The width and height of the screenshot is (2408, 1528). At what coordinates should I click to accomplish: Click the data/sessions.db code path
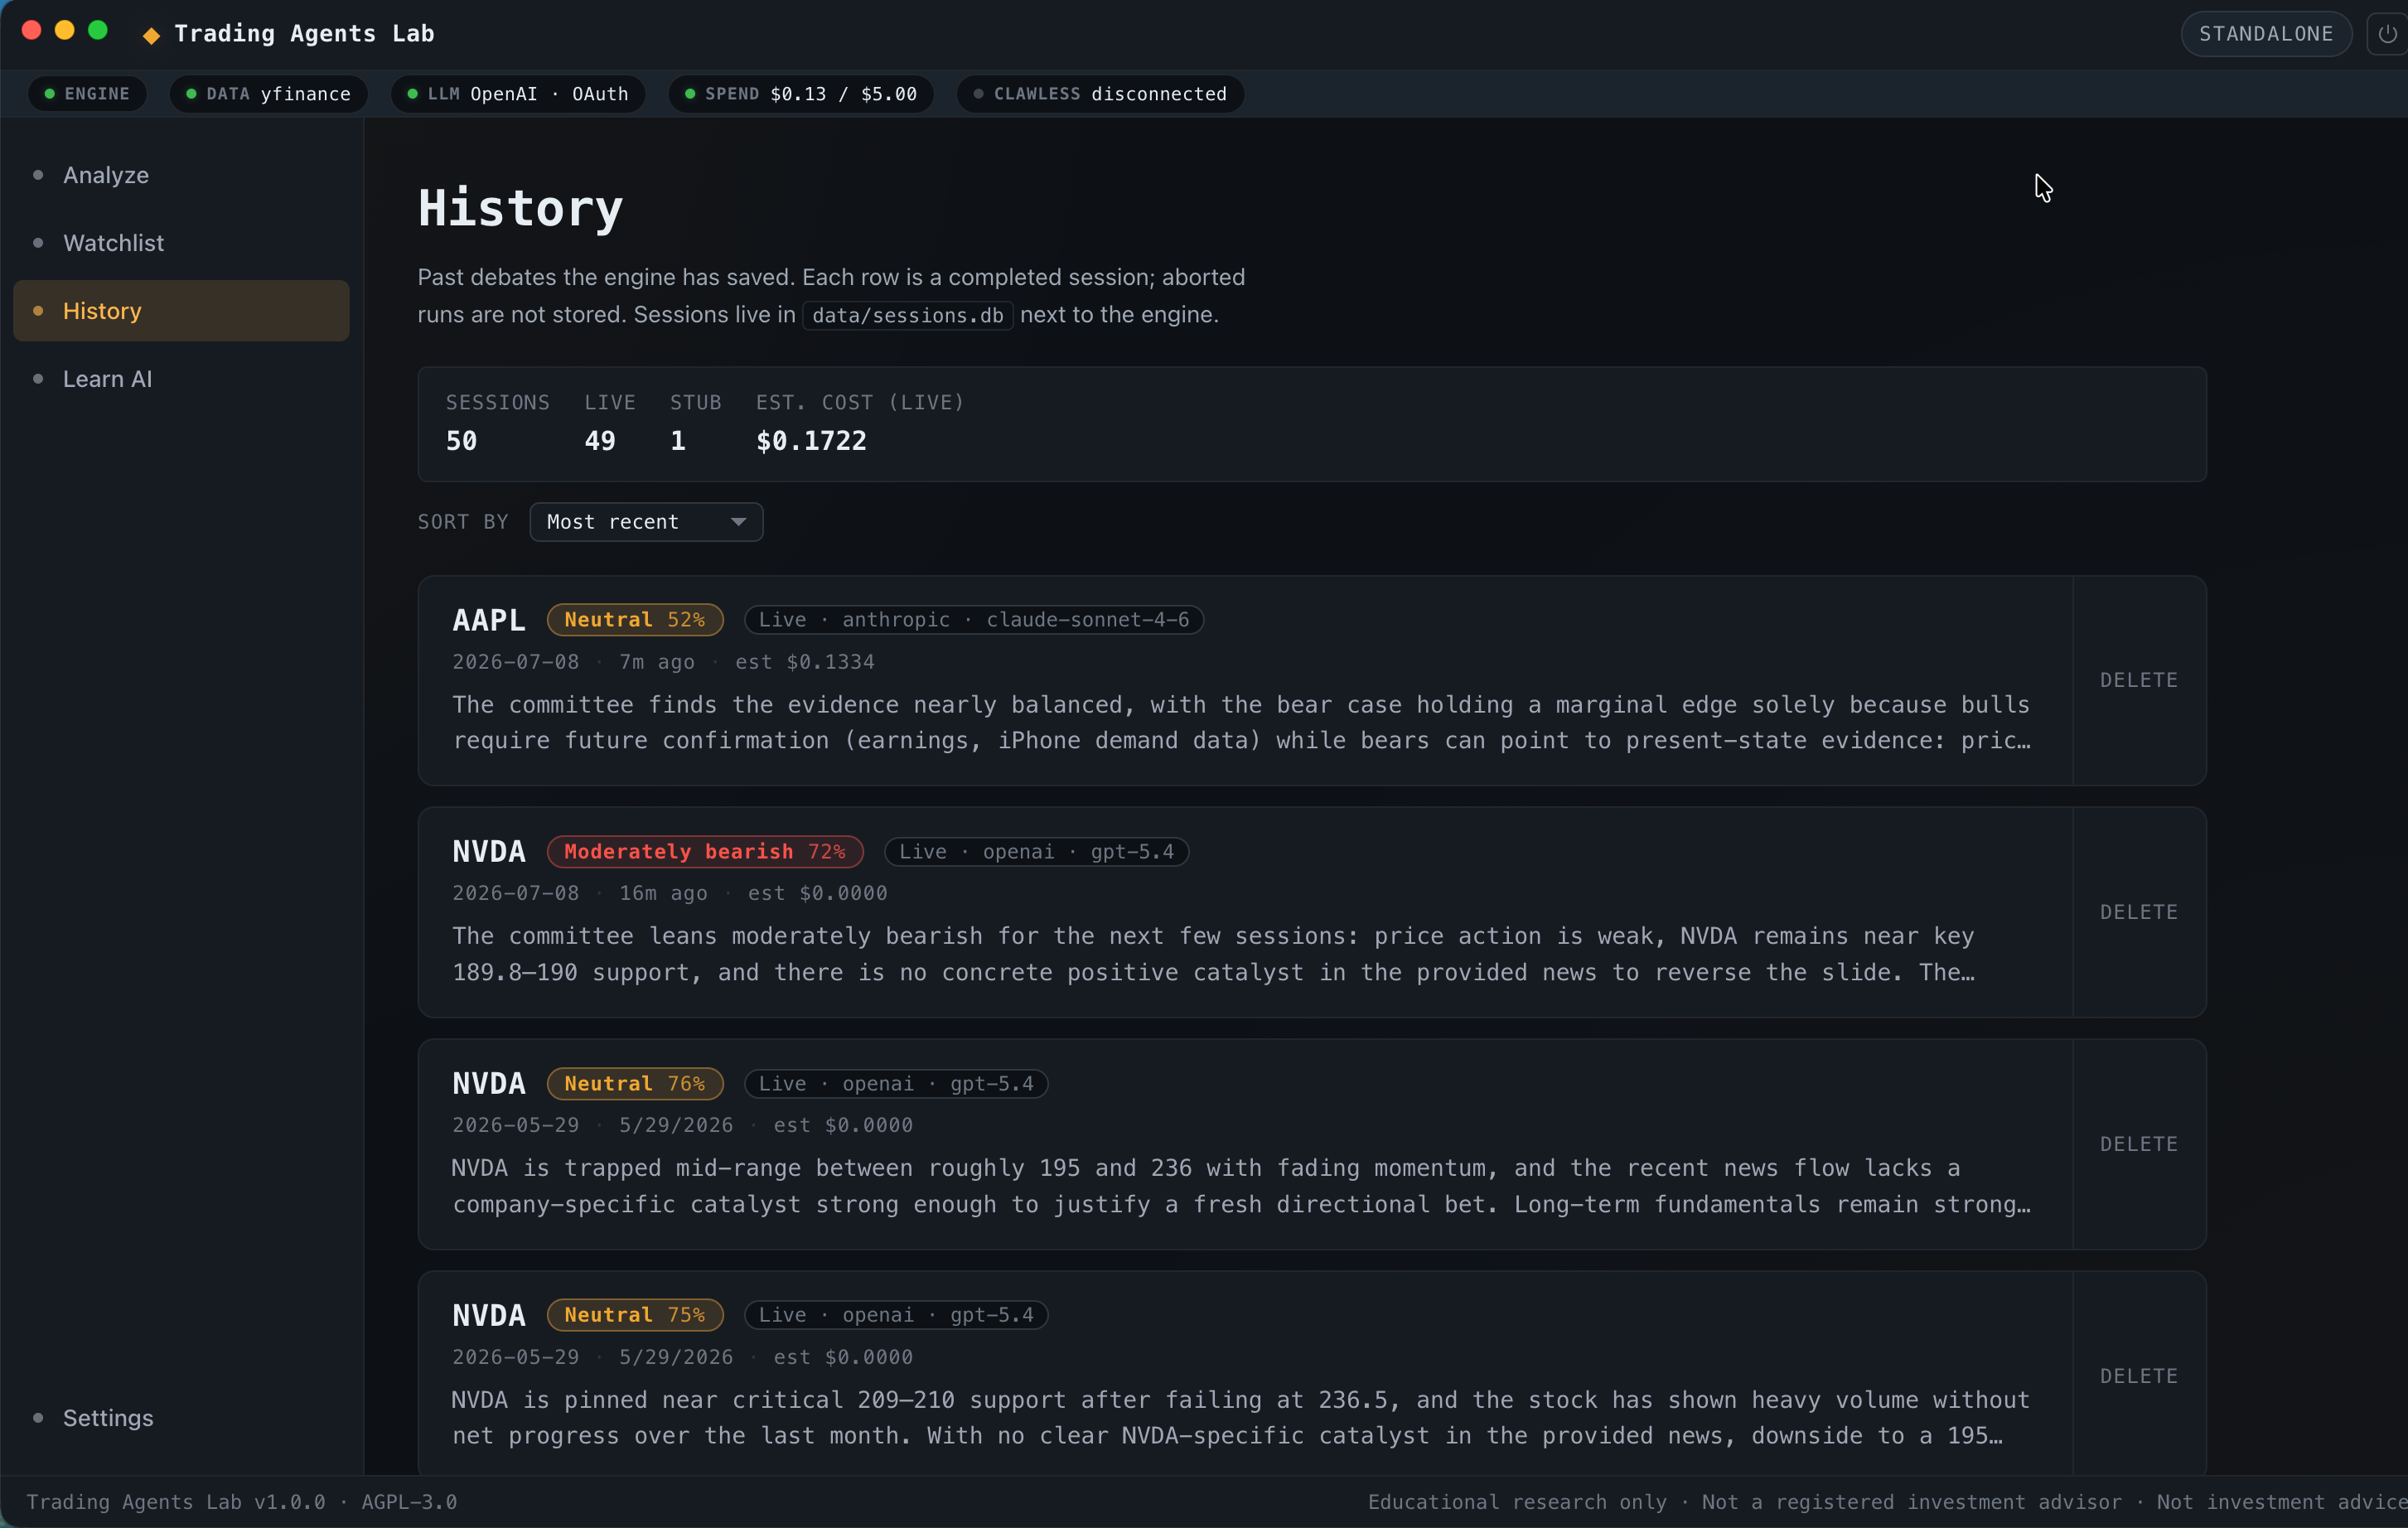pyautogui.click(x=907, y=315)
